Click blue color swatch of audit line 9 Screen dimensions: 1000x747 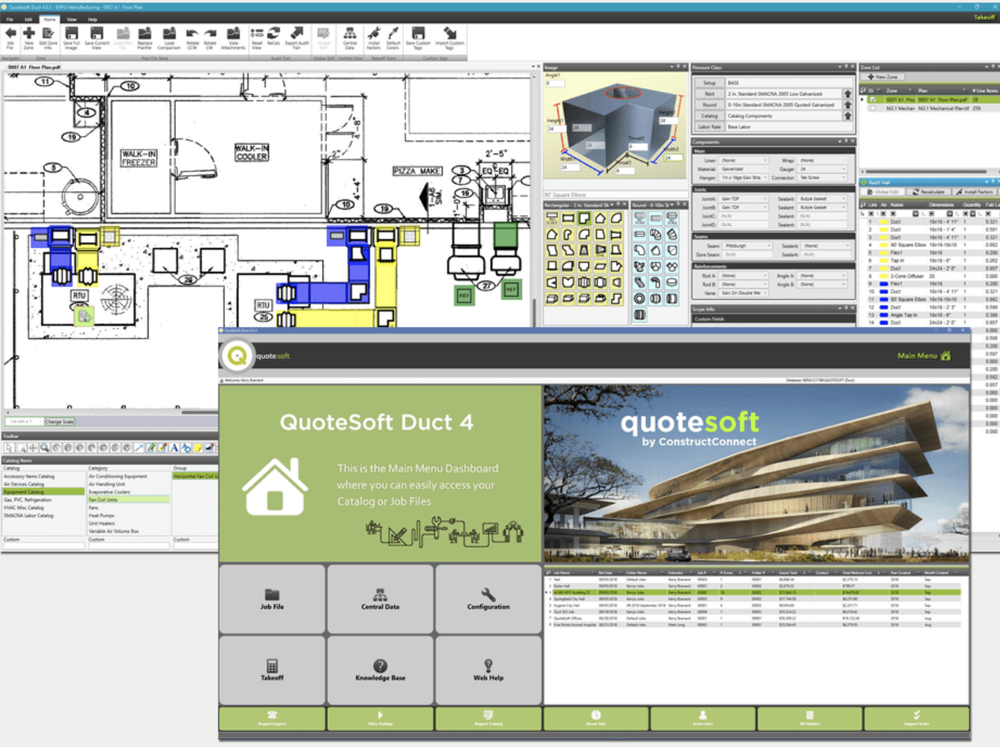[884, 283]
